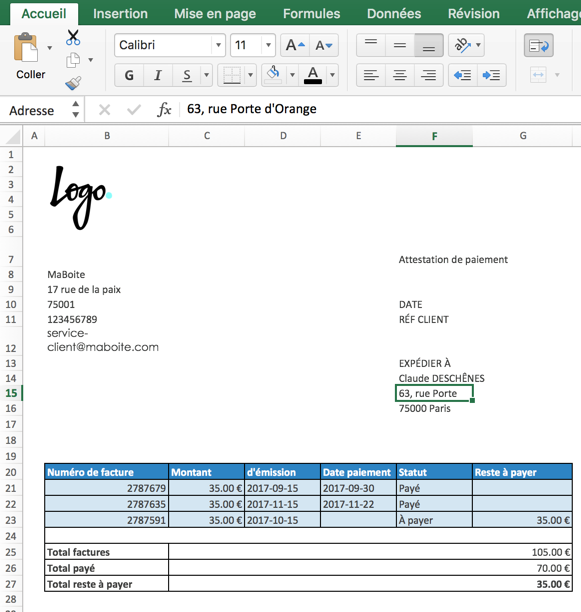Image resolution: width=581 pixels, height=612 pixels.
Task: Select the Format Painter brush icon
Action: pyautogui.click(x=73, y=83)
